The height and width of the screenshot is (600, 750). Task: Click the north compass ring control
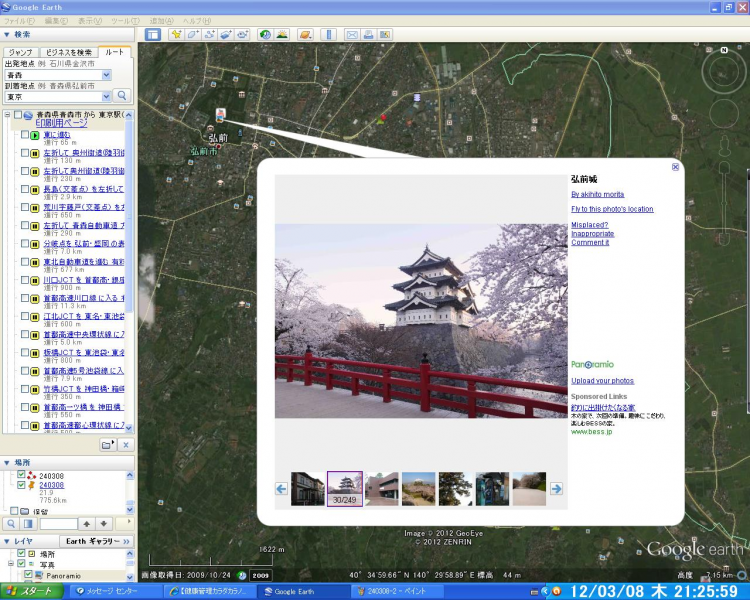click(x=724, y=72)
